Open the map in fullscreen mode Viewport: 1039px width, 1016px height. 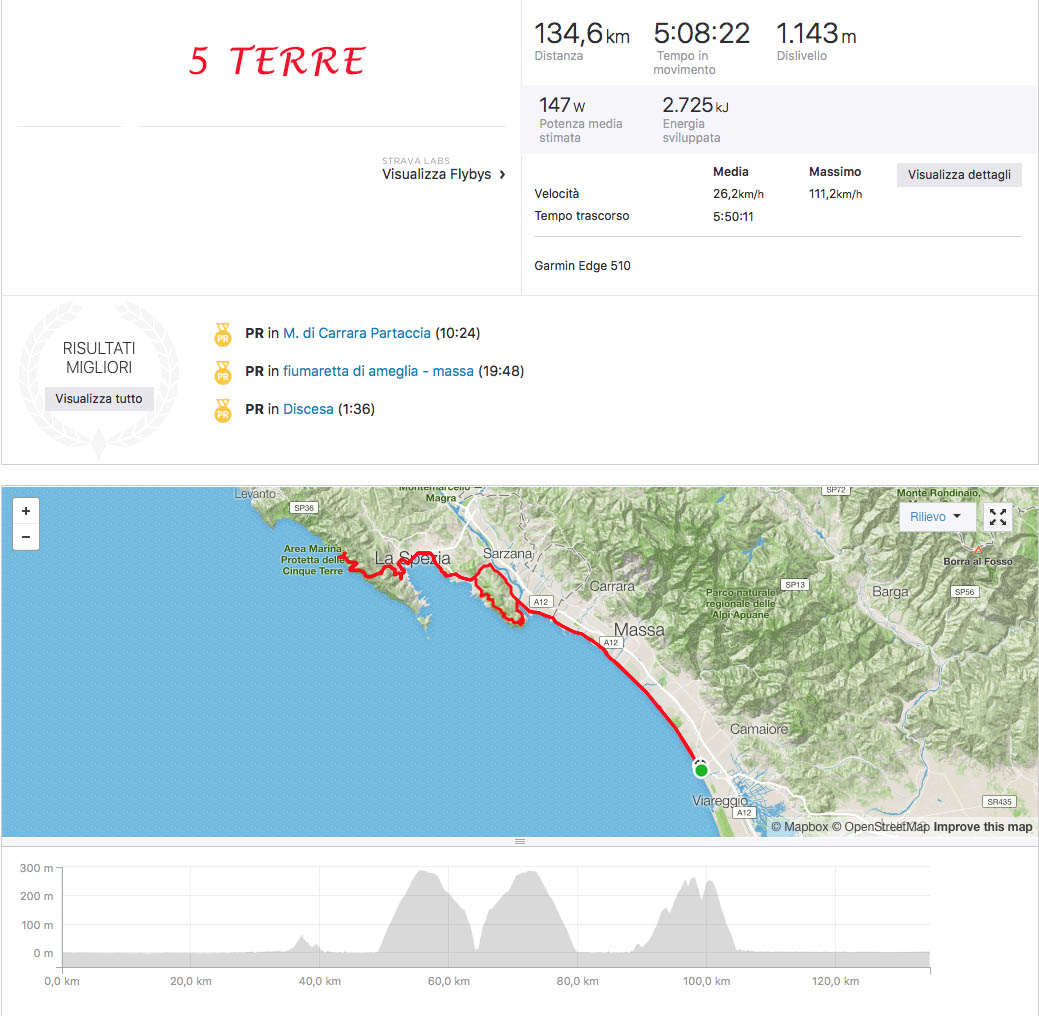tap(998, 517)
